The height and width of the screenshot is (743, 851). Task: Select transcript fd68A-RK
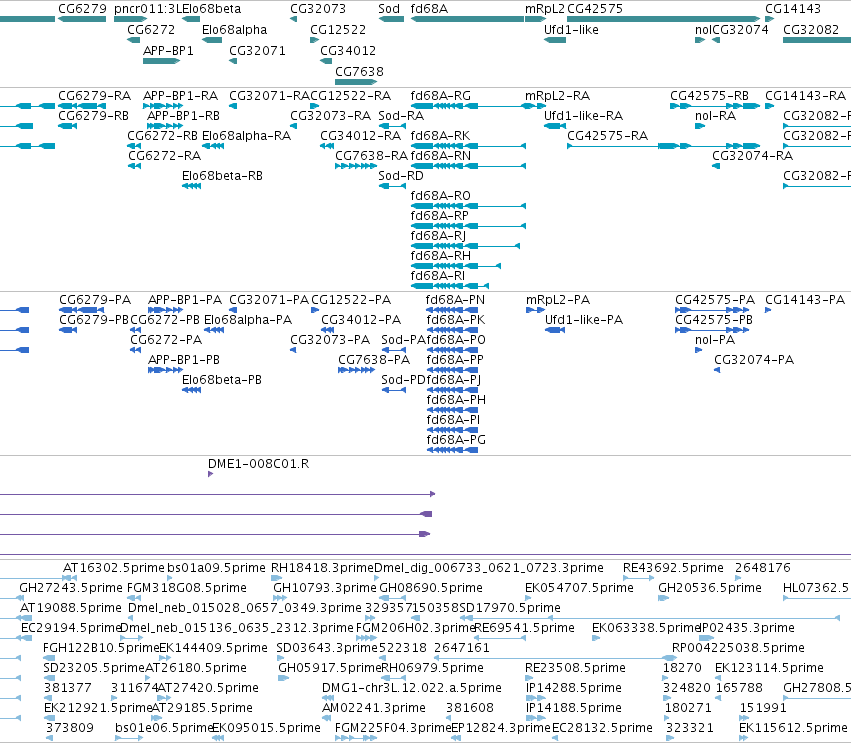click(x=440, y=136)
